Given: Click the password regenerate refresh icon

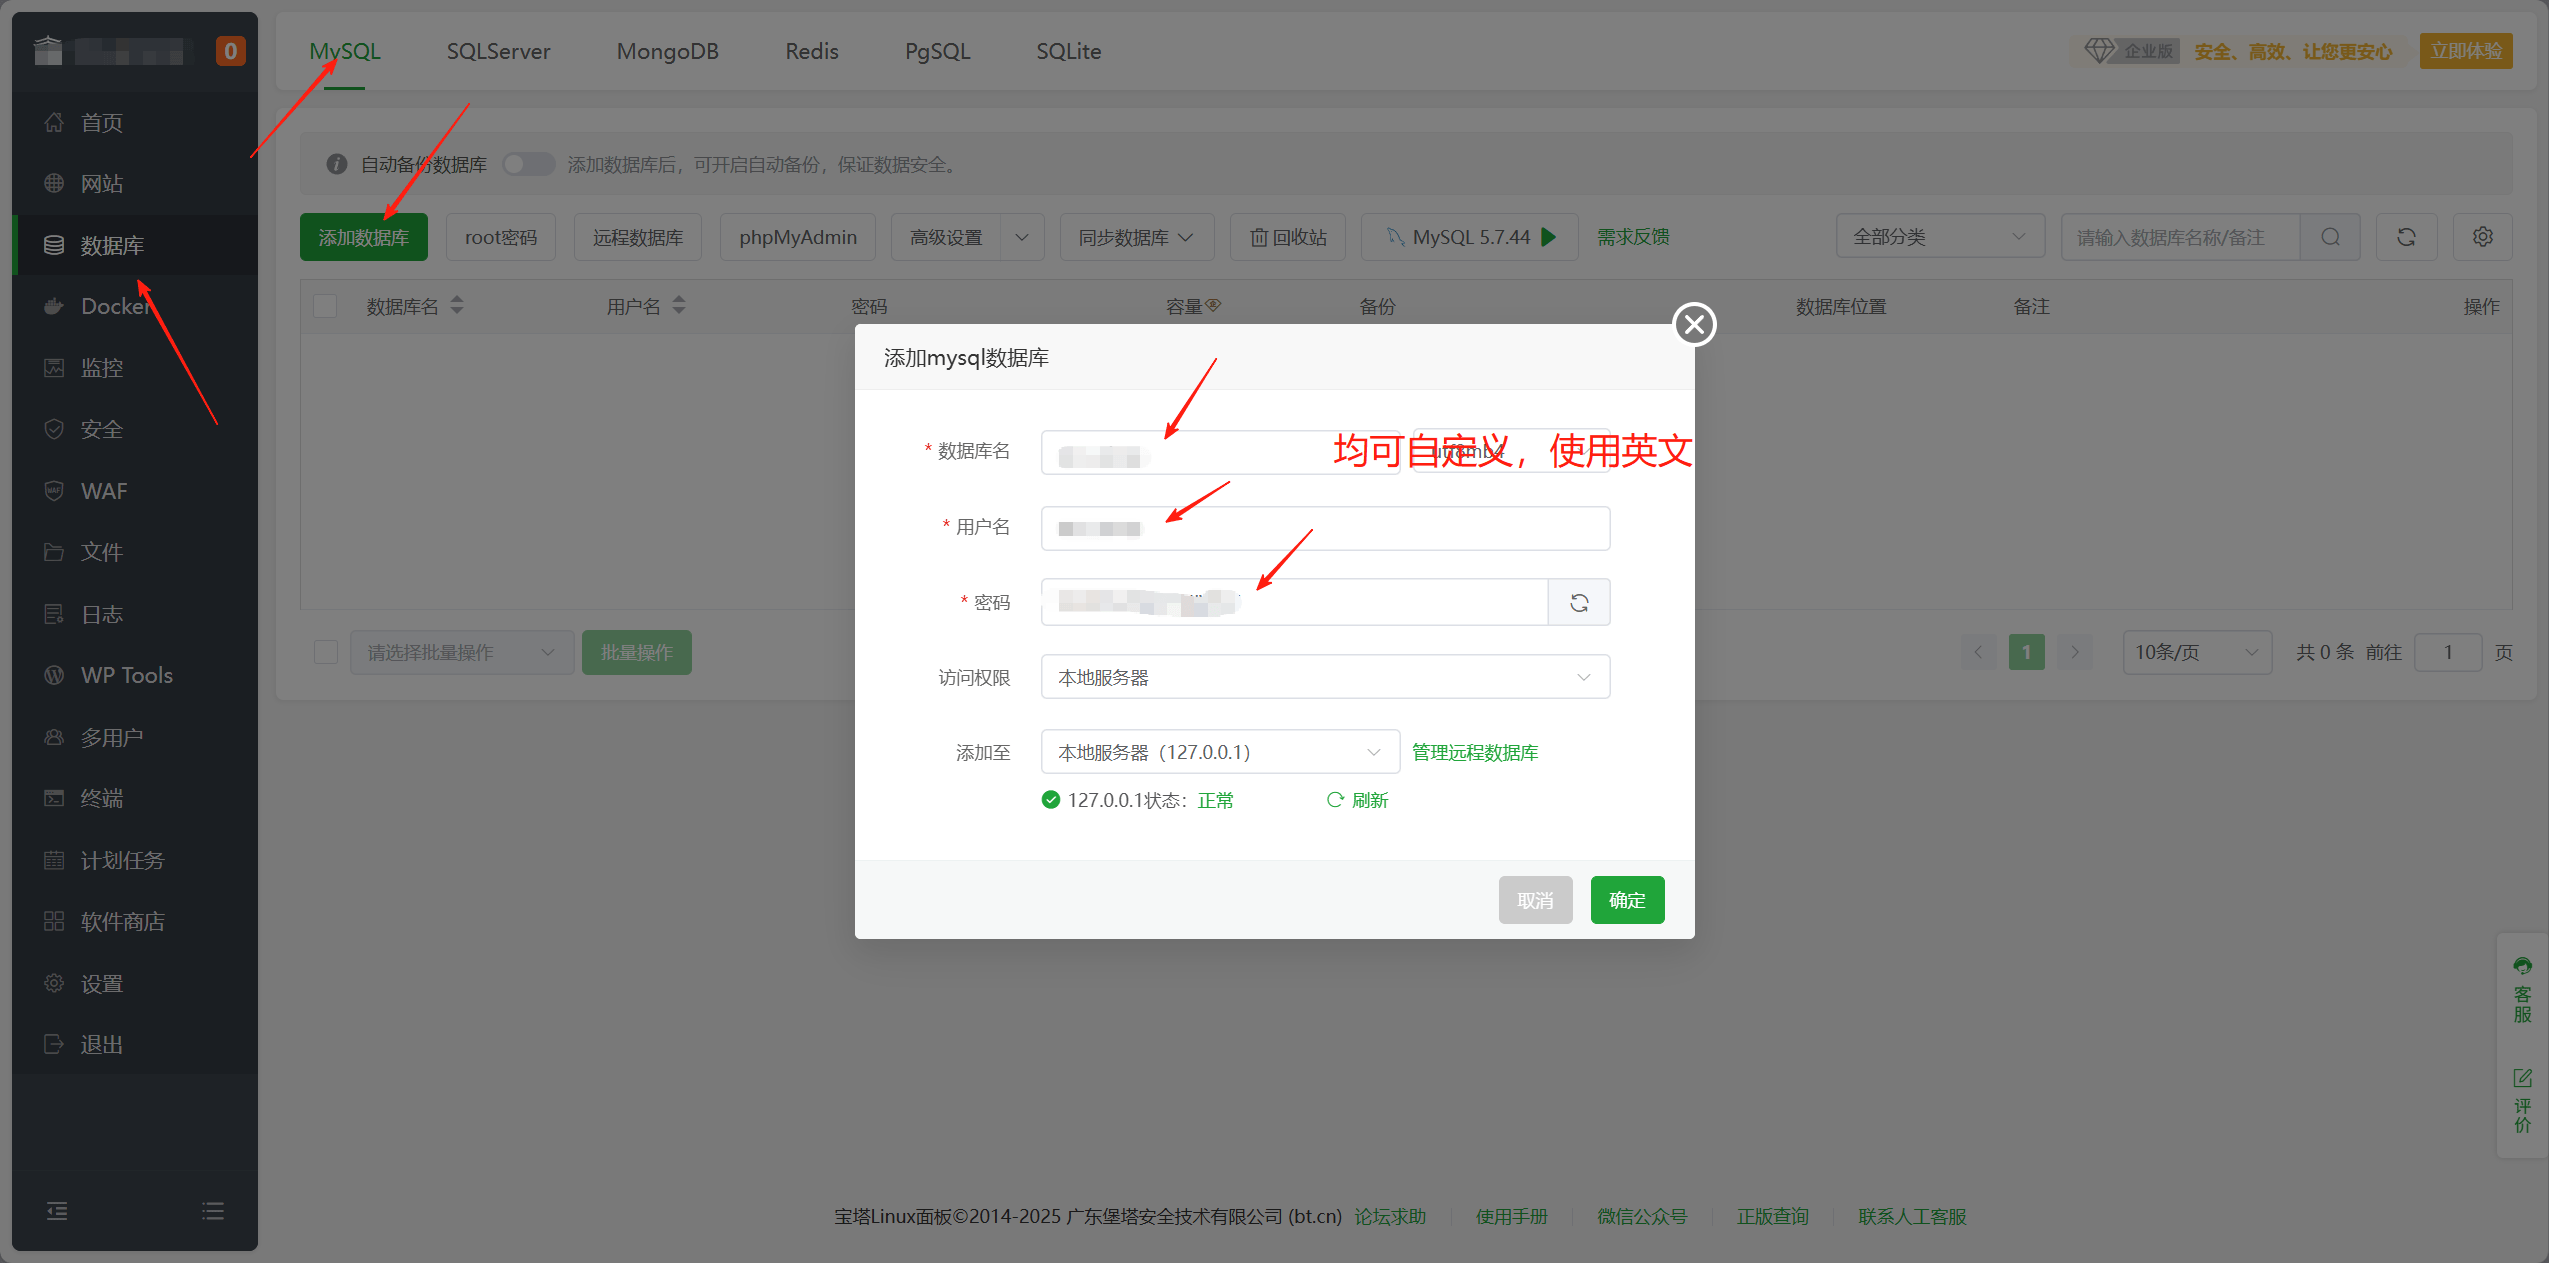Looking at the screenshot, I should pyautogui.click(x=1578, y=603).
